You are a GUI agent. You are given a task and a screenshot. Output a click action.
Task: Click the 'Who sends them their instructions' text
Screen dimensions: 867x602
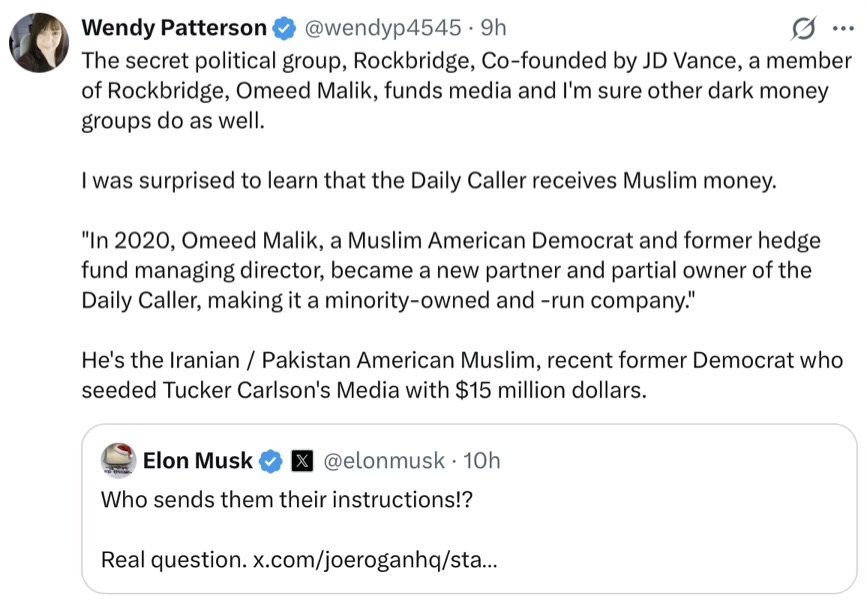[286, 499]
